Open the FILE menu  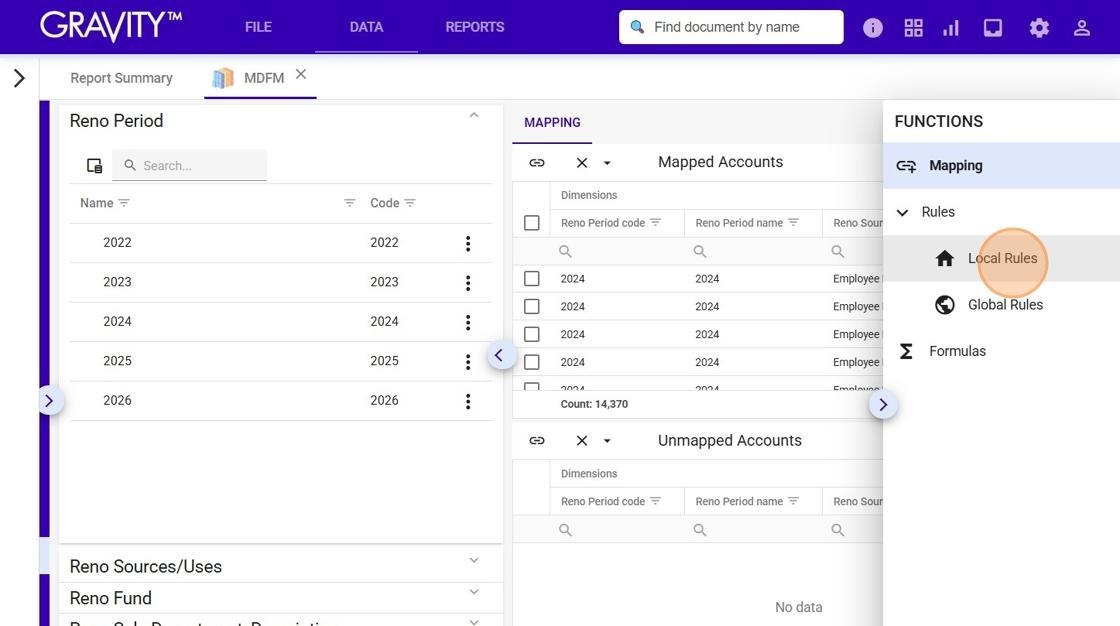tap(258, 27)
